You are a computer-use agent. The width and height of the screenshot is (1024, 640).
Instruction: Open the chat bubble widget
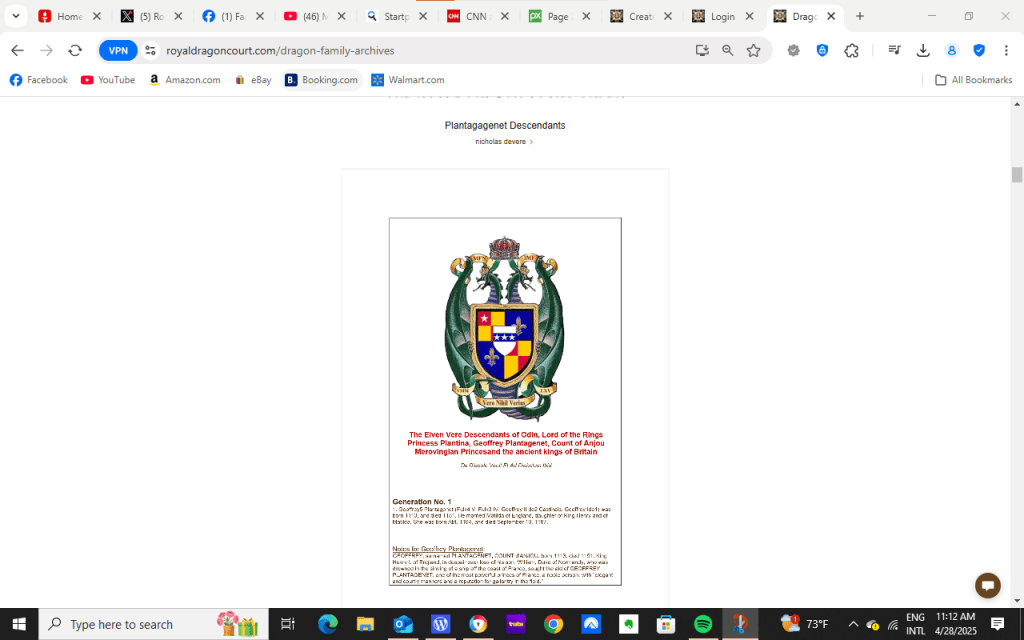click(987, 586)
